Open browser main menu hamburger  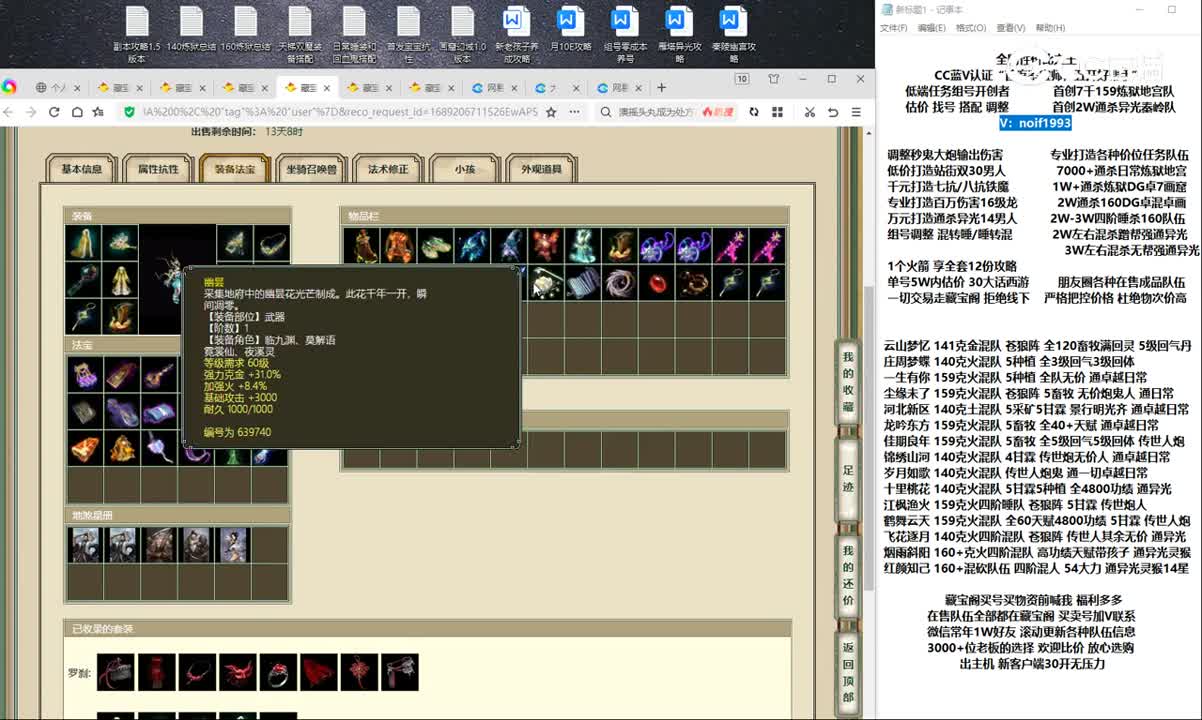[856, 112]
